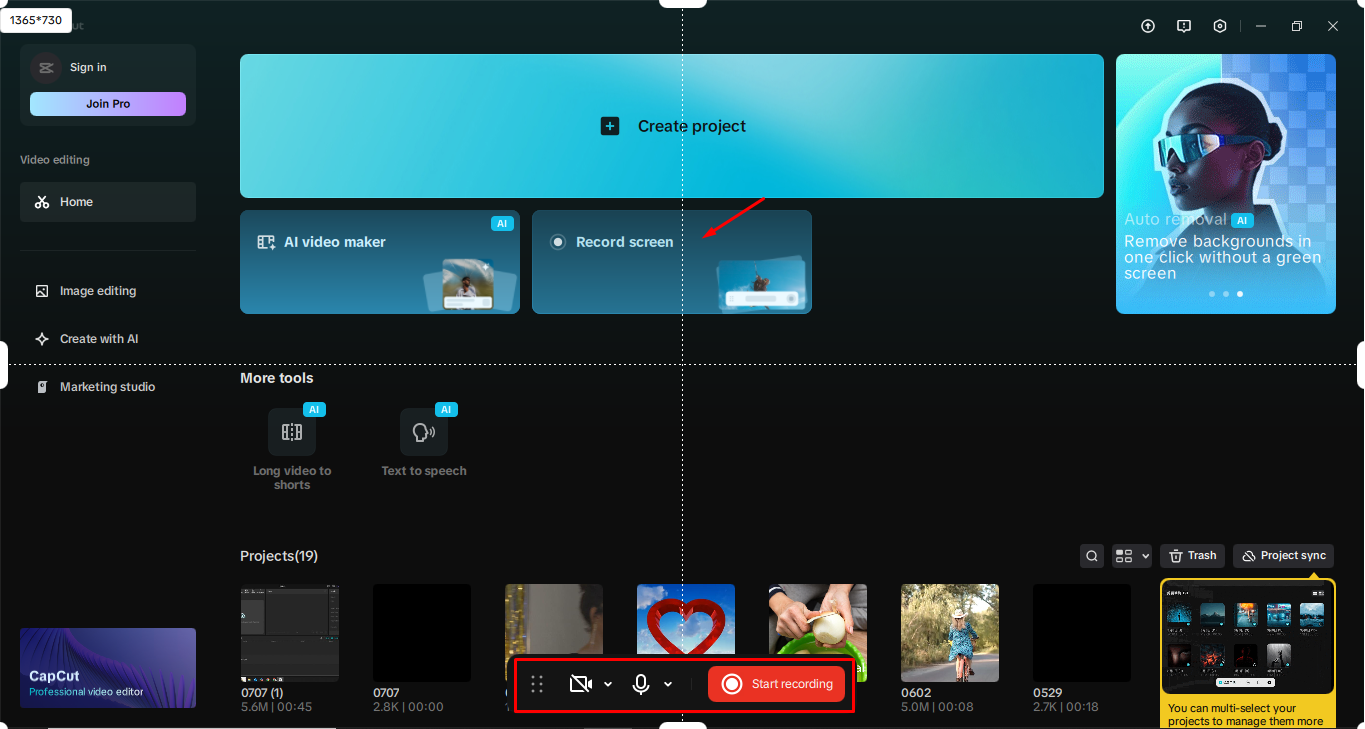Viewport: 1365px width, 729px height.
Task: Click the Create with AI sparkle icon
Action: coord(42,339)
